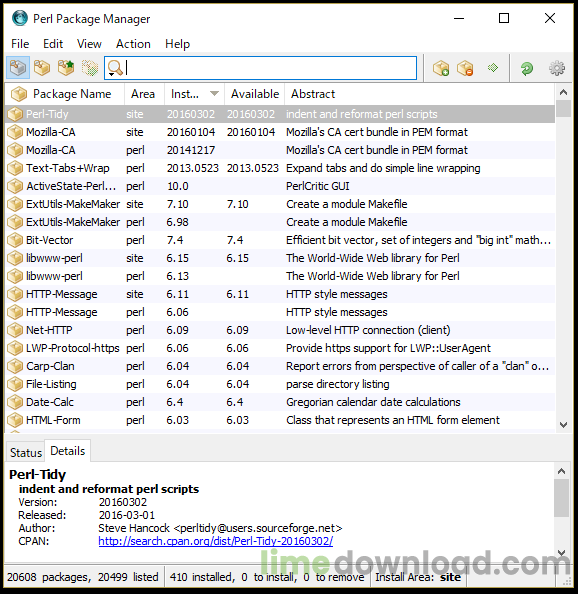The image size is (578, 594).
Task: Sort by Available column header
Action: [255, 94]
